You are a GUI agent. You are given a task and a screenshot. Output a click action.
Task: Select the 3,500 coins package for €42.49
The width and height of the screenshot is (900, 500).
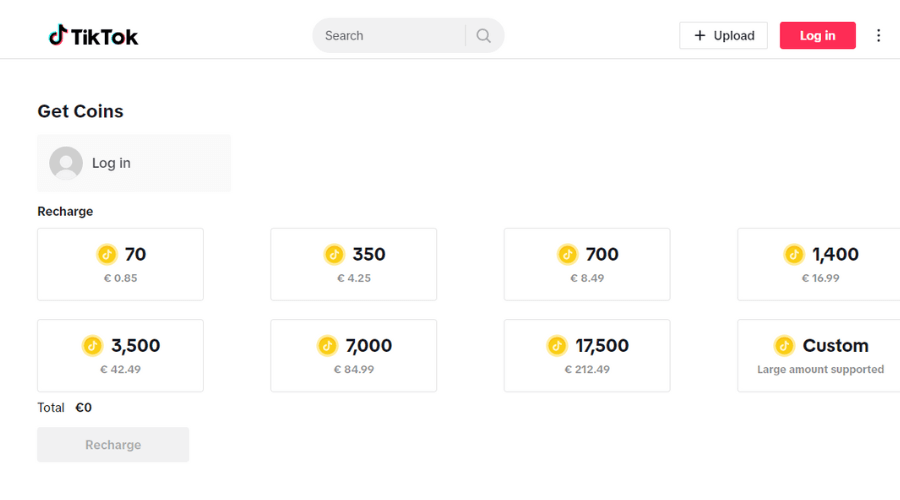pyautogui.click(x=120, y=356)
